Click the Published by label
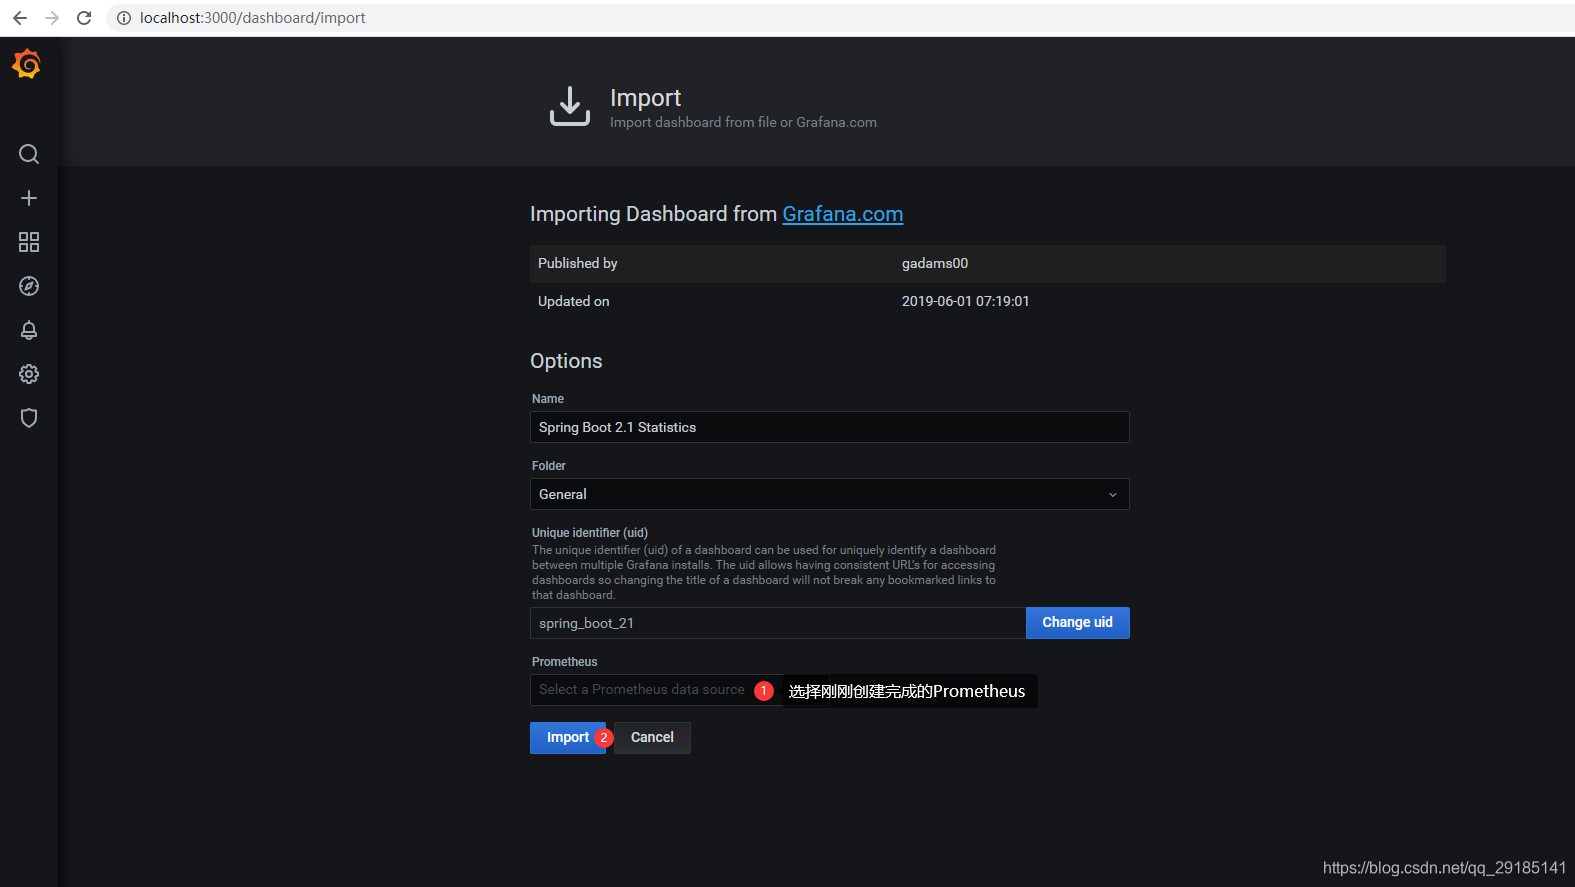Viewport: 1575px width, 887px height. pos(577,264)
